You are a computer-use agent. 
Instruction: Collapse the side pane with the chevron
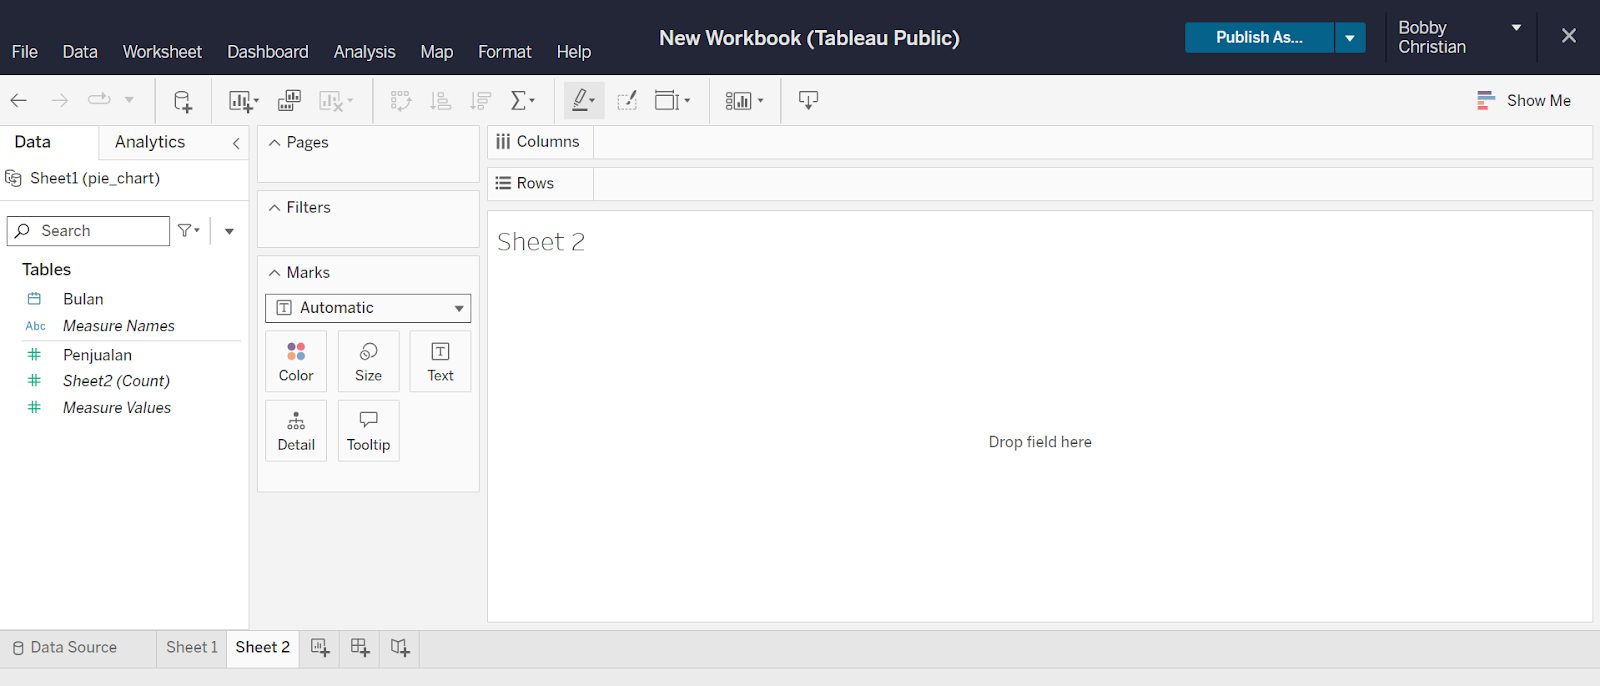pos(236,143)
